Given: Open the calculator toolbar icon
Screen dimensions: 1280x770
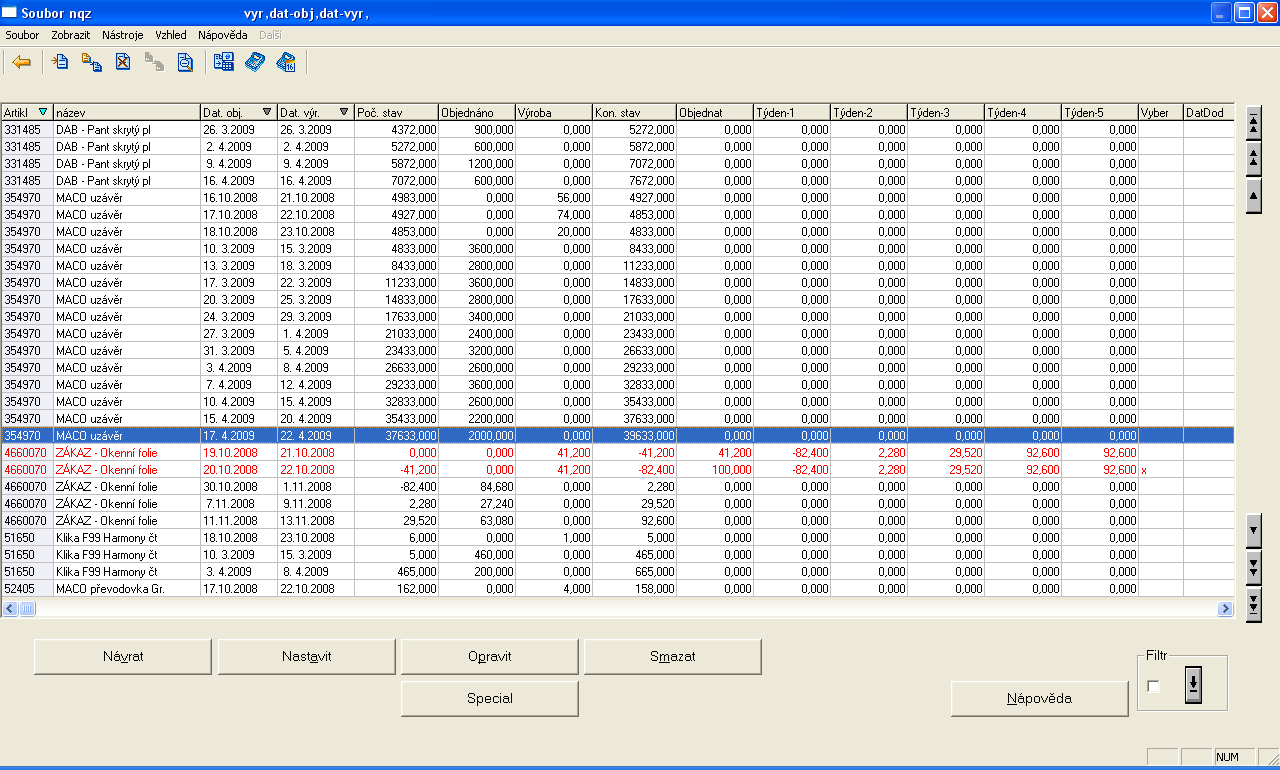Looking at the screenshot, I should (x=254, y=62).
